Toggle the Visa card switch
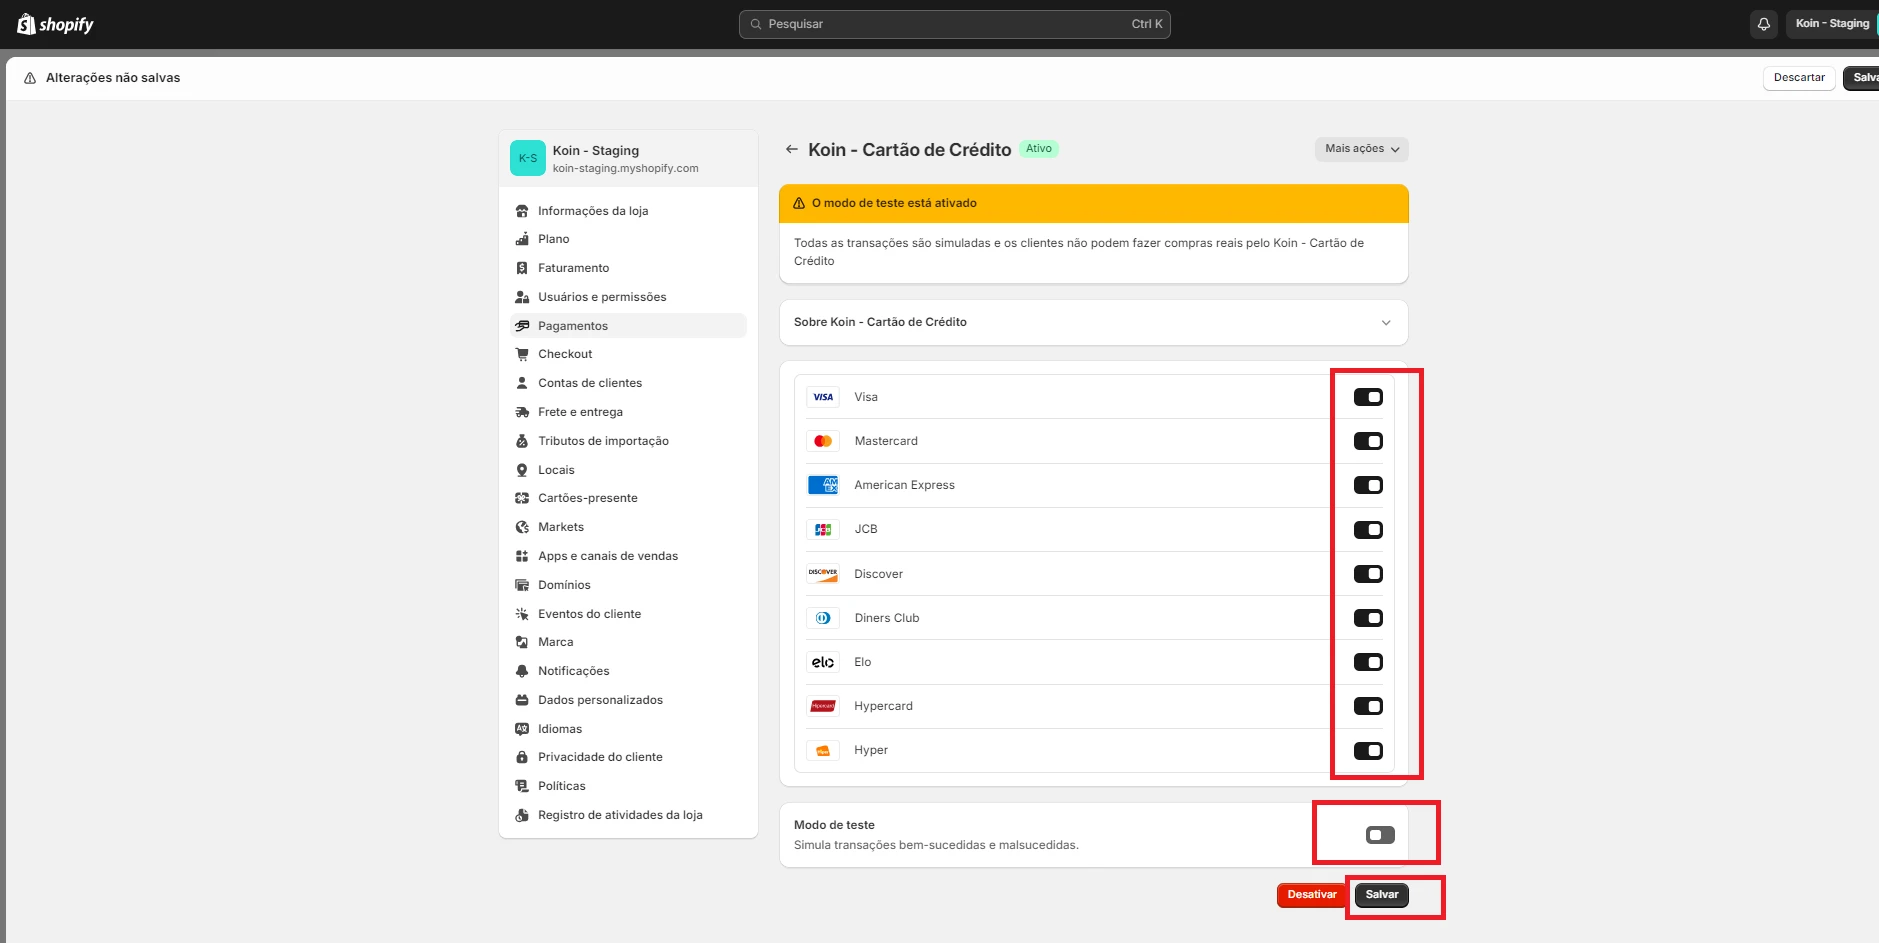Image resolution: width=1879 pixels, height=943 pixels. click(1368, 397)
